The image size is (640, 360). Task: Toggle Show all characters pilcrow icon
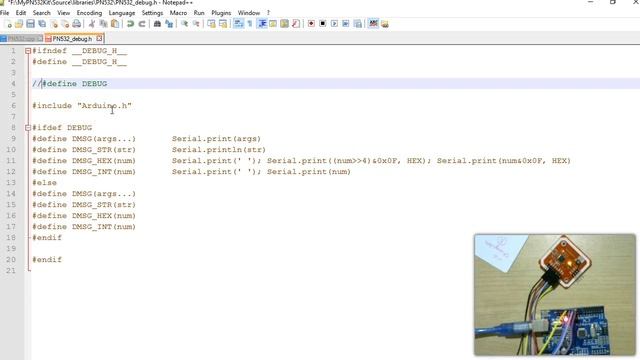click(x=250, y=24)
